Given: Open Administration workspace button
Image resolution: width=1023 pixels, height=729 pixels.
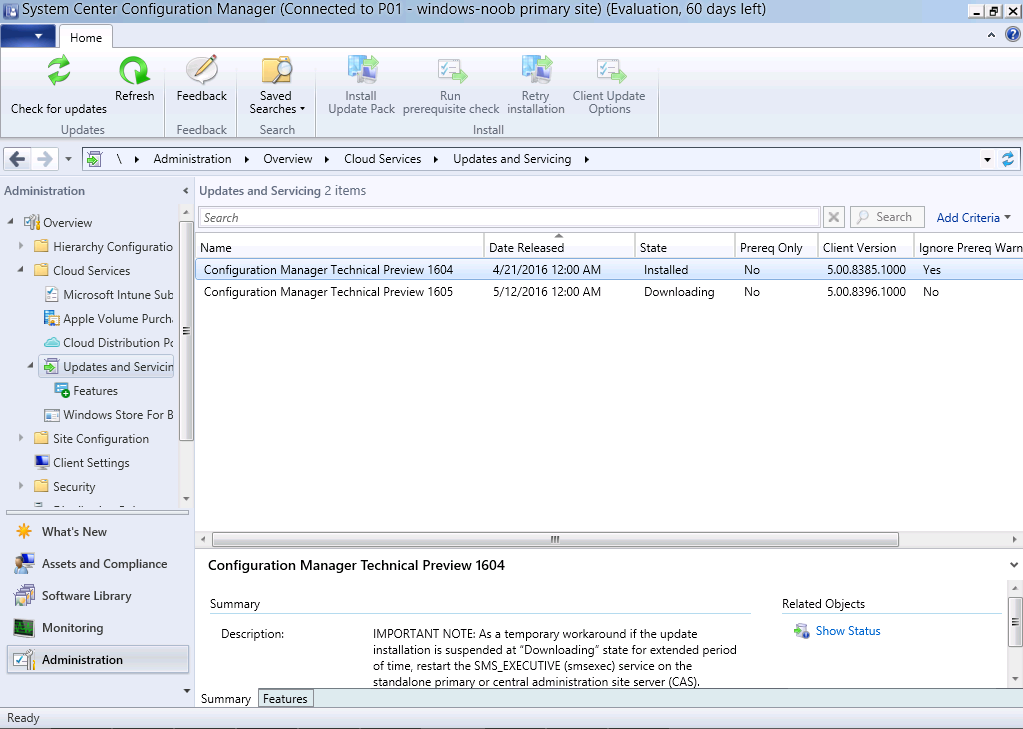Looking at the screenshot, I should pyautogui.click(x=98, y=660).
